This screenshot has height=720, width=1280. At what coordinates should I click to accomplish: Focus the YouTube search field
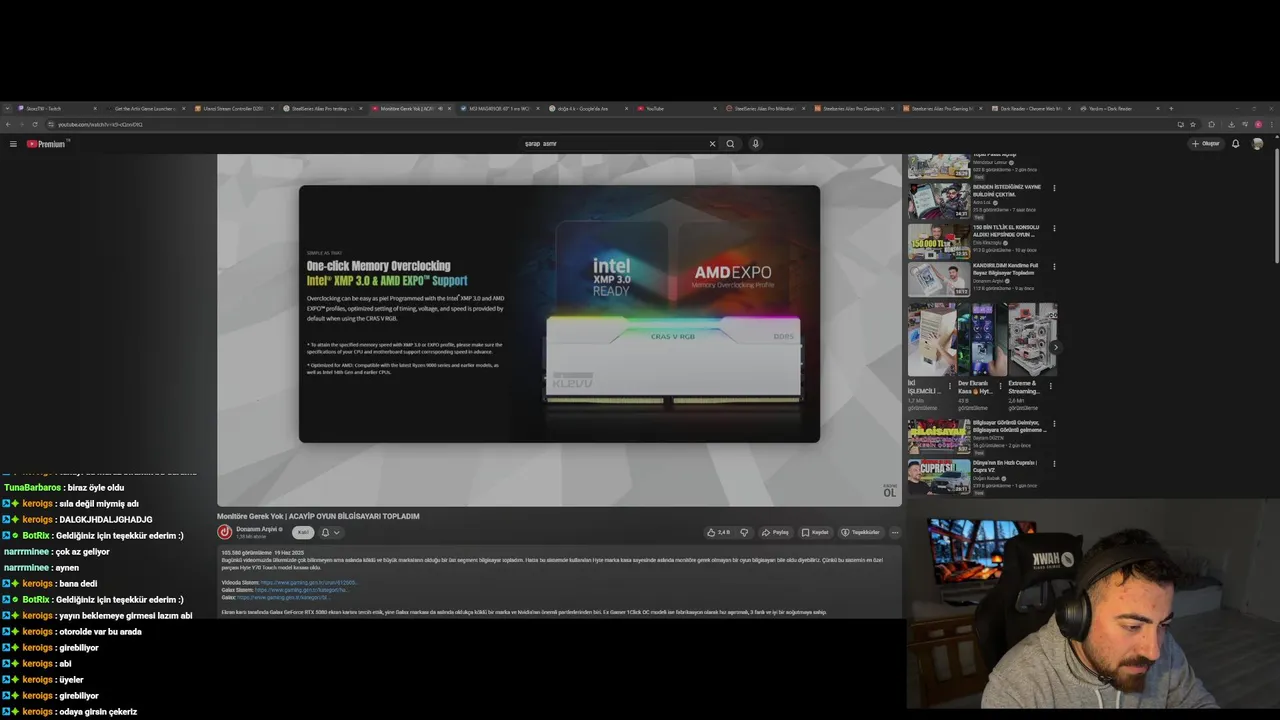pos(612,144)
